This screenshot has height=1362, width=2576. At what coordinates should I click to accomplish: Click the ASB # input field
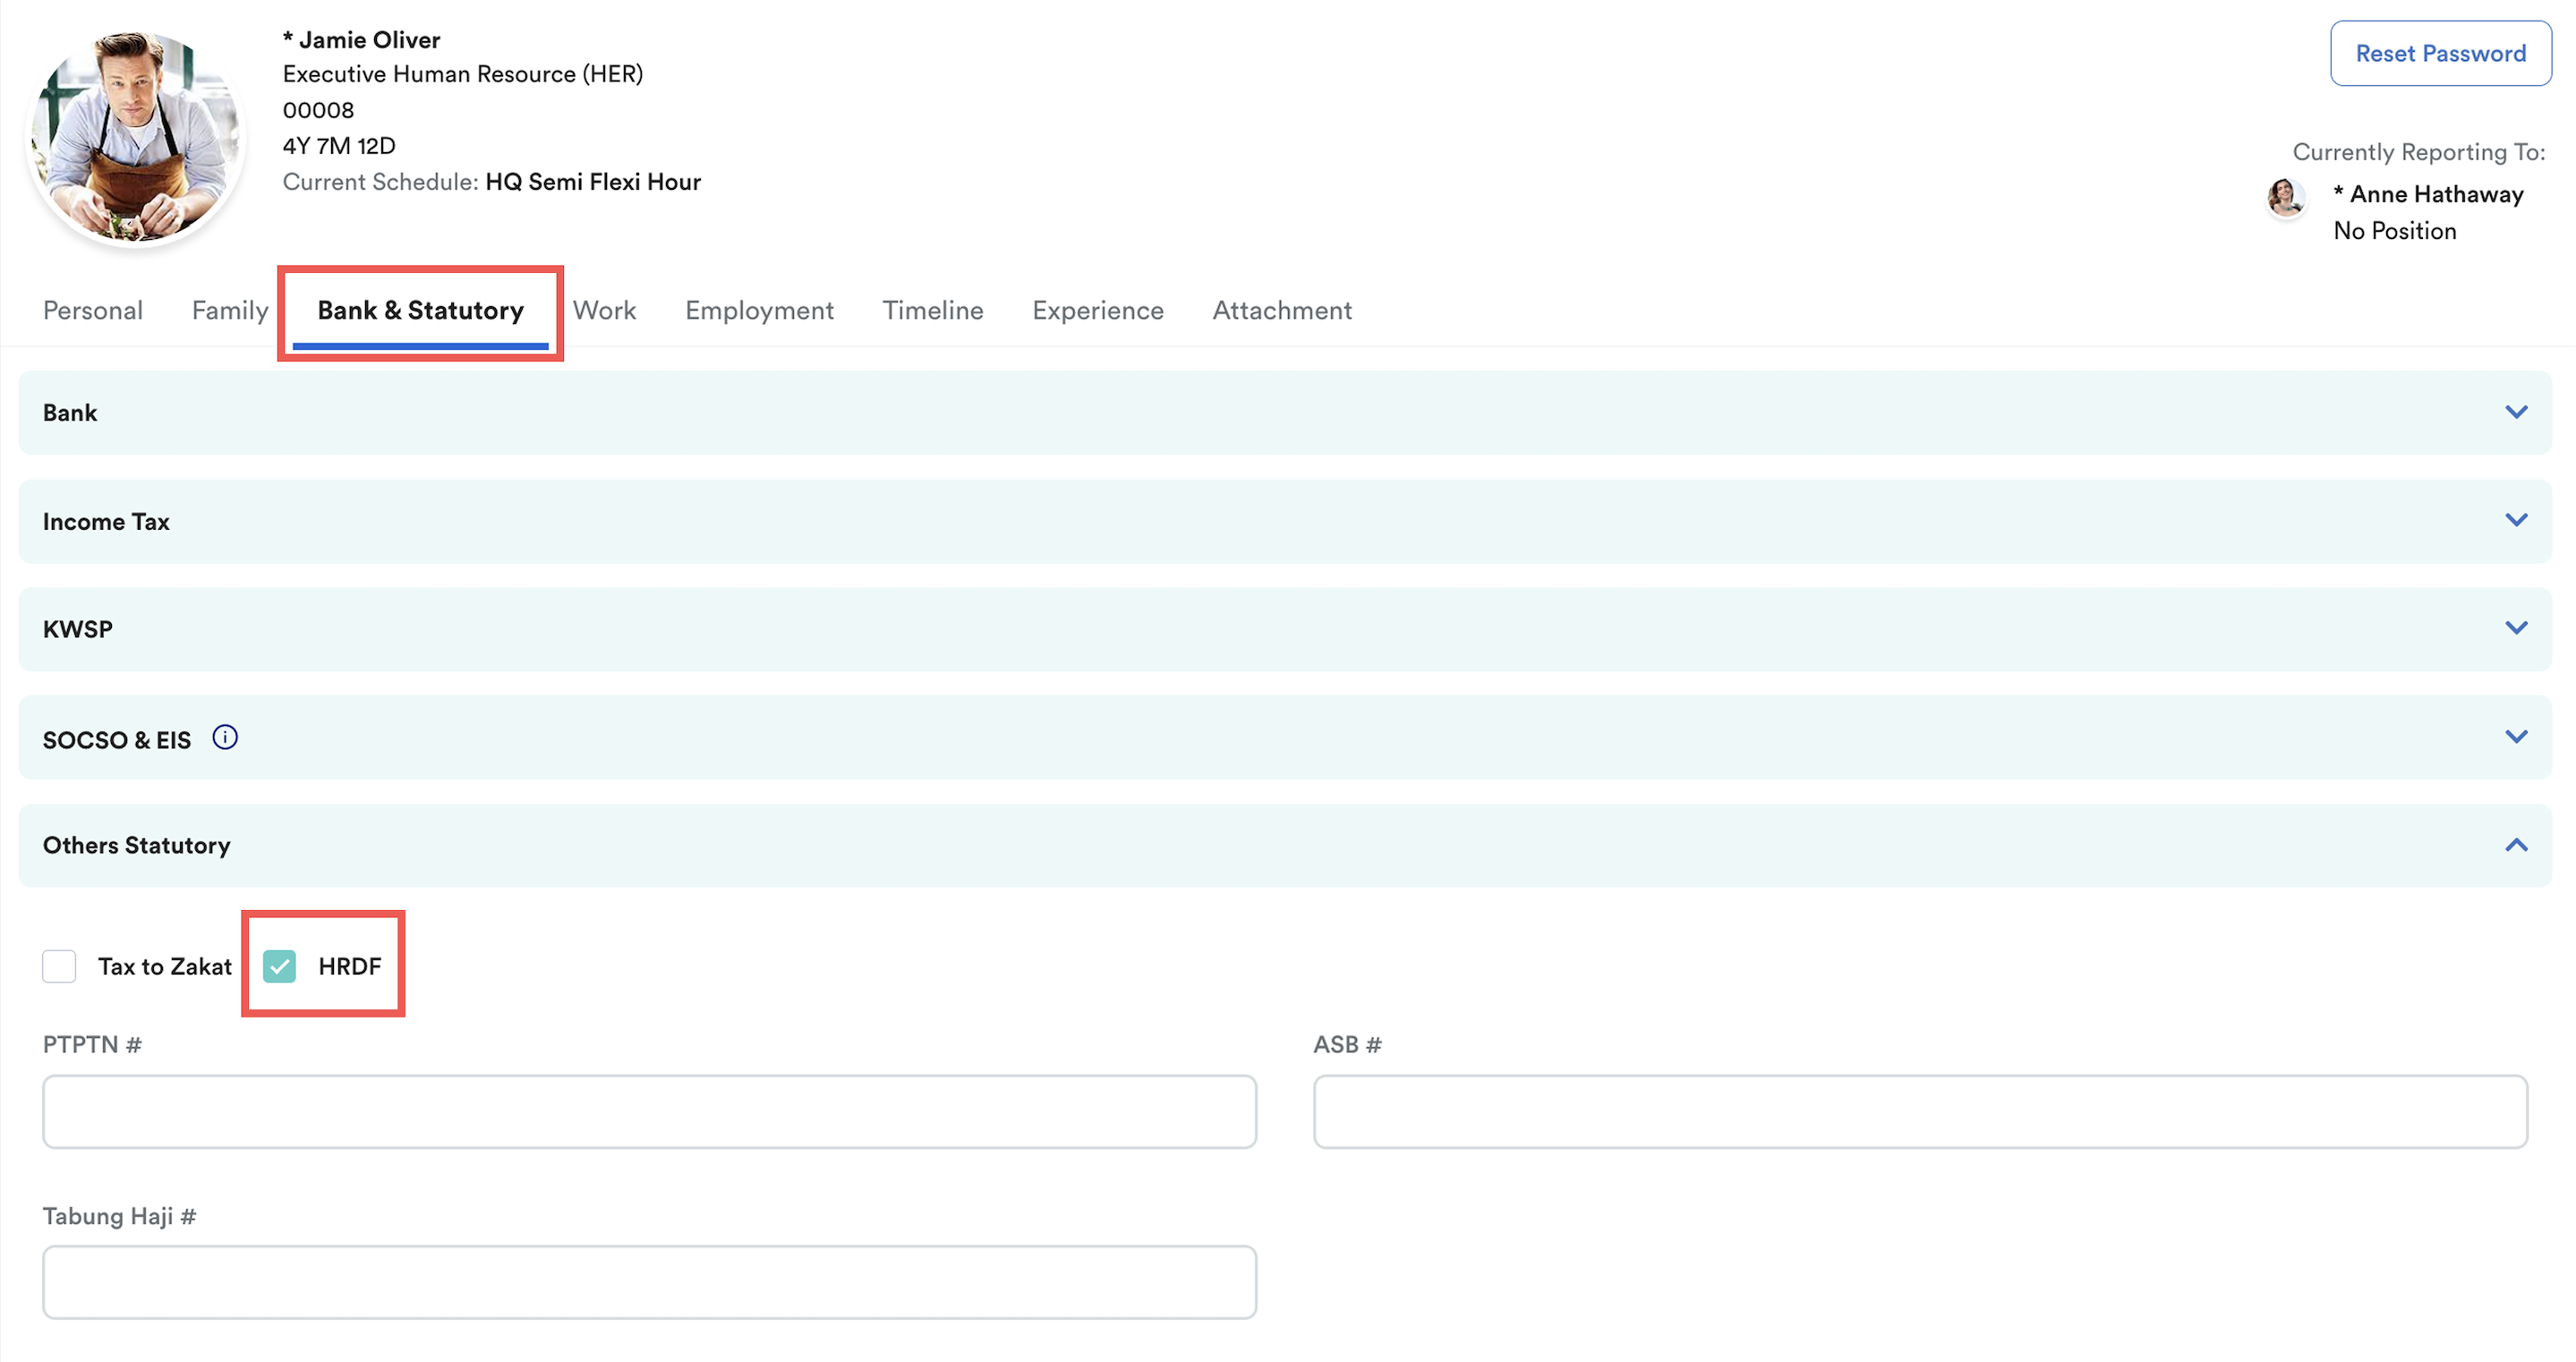(1920, 1112)
